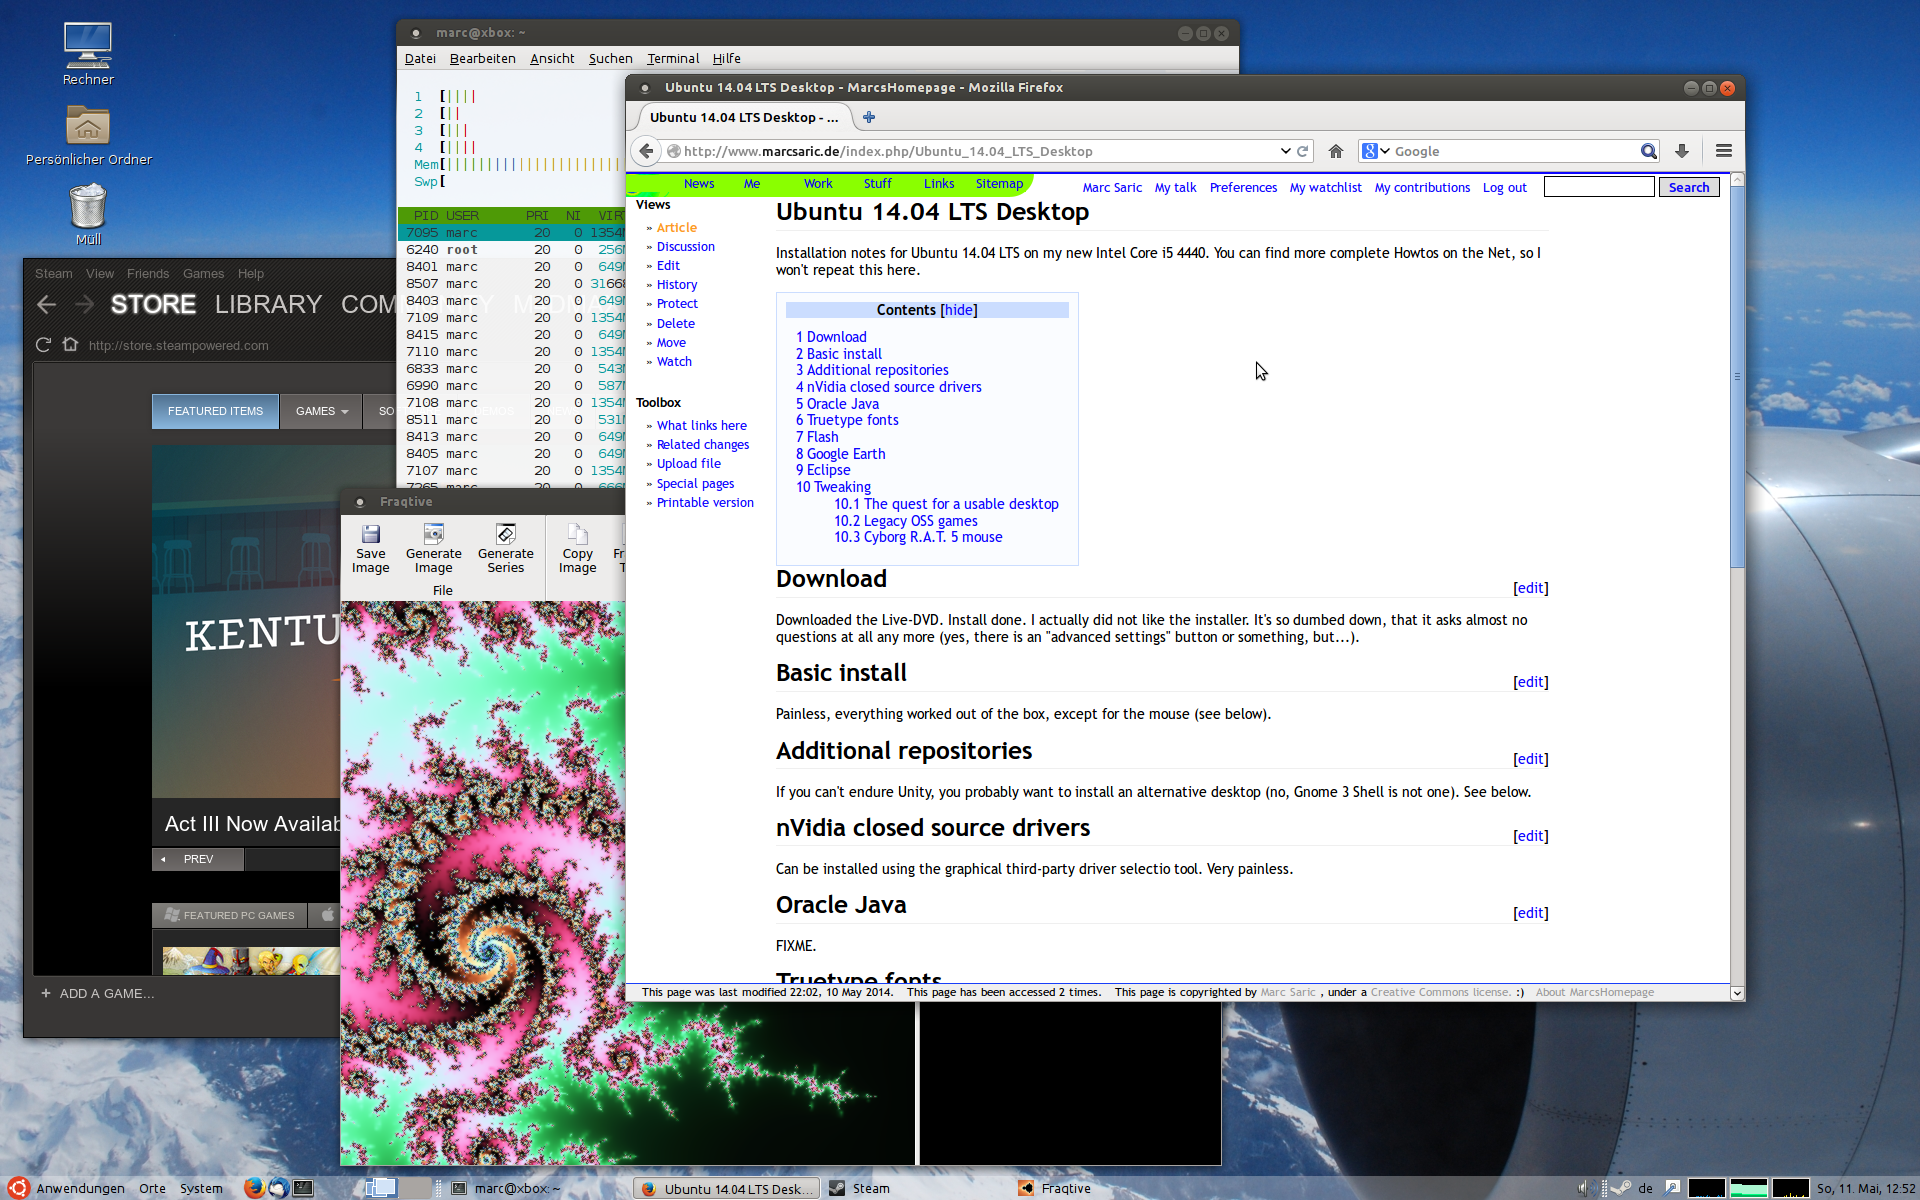
Task: Open the Oracle Java contents link
Action: 838,404
